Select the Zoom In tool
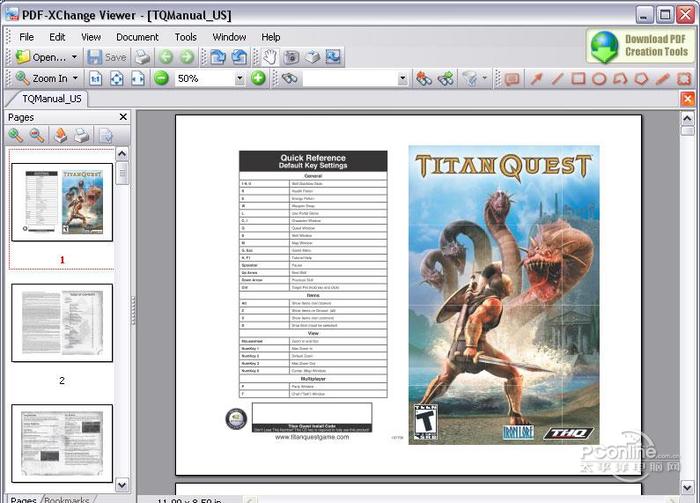The width and height of the screenshot is (700, 503). pyautogui.click(x=42, y=79)
